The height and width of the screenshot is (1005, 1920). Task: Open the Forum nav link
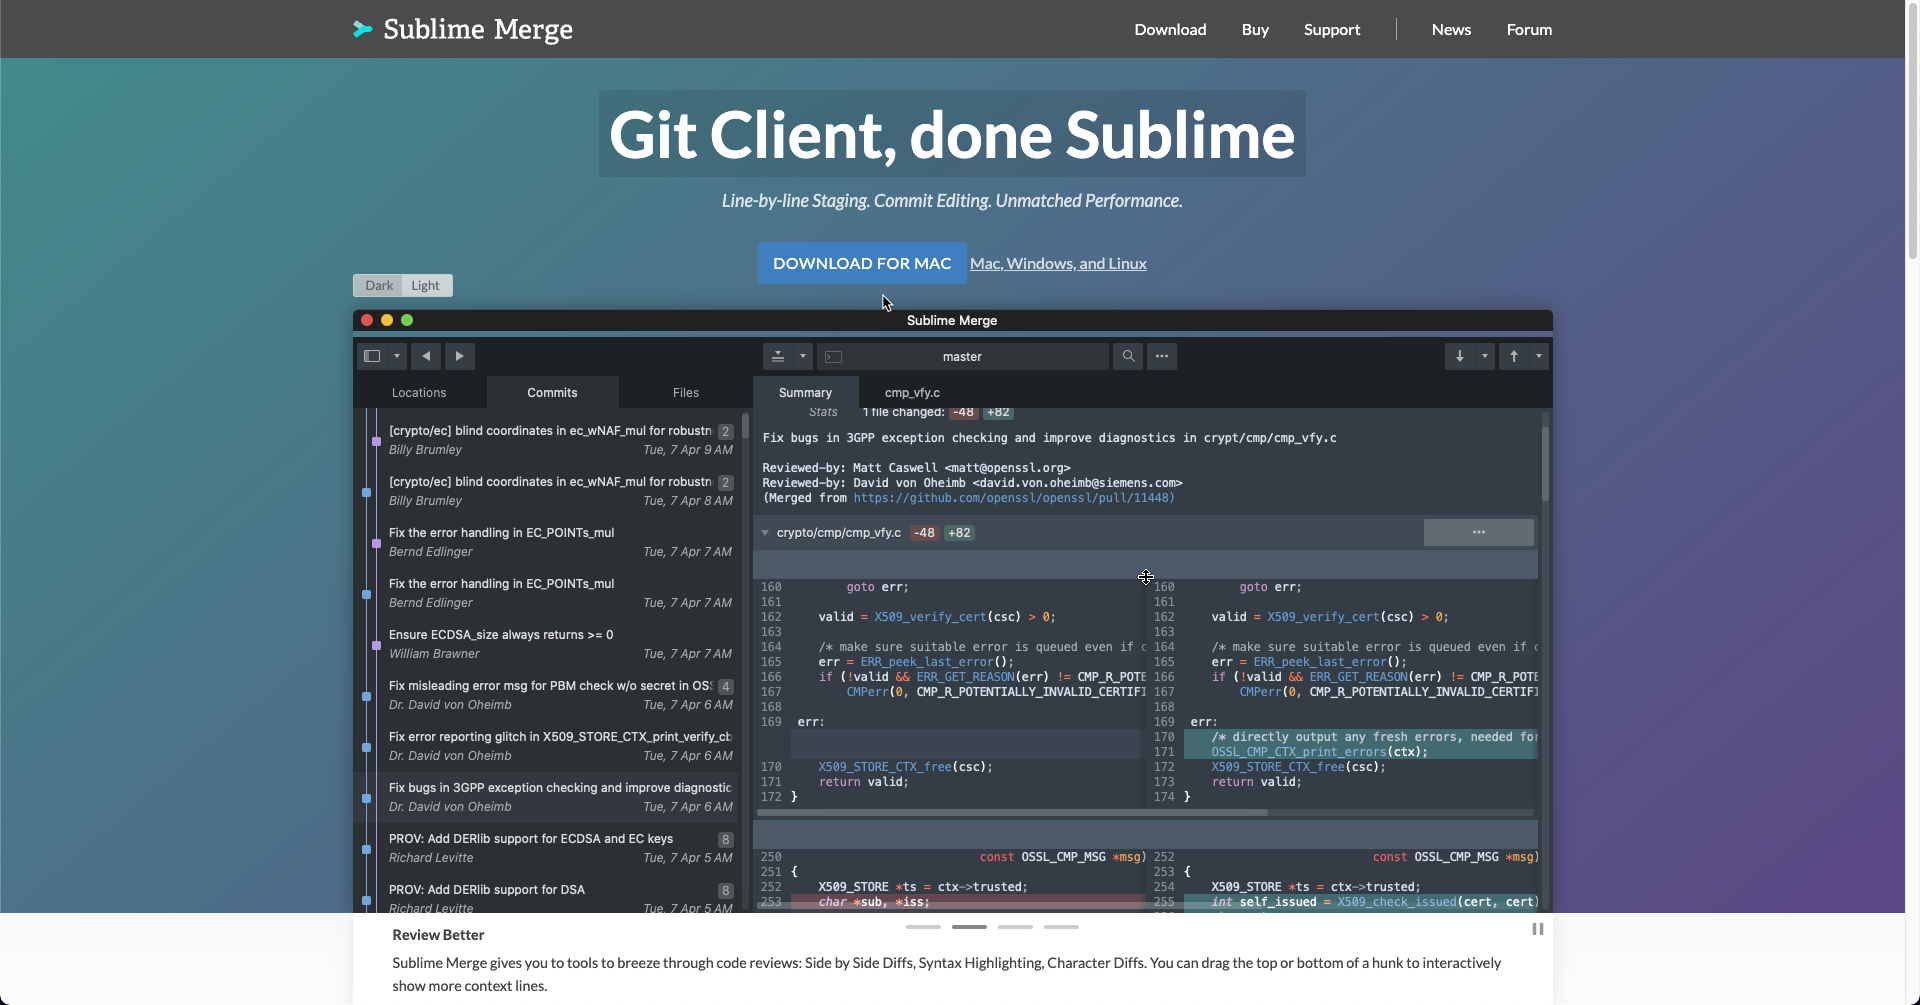(1529, 29)
